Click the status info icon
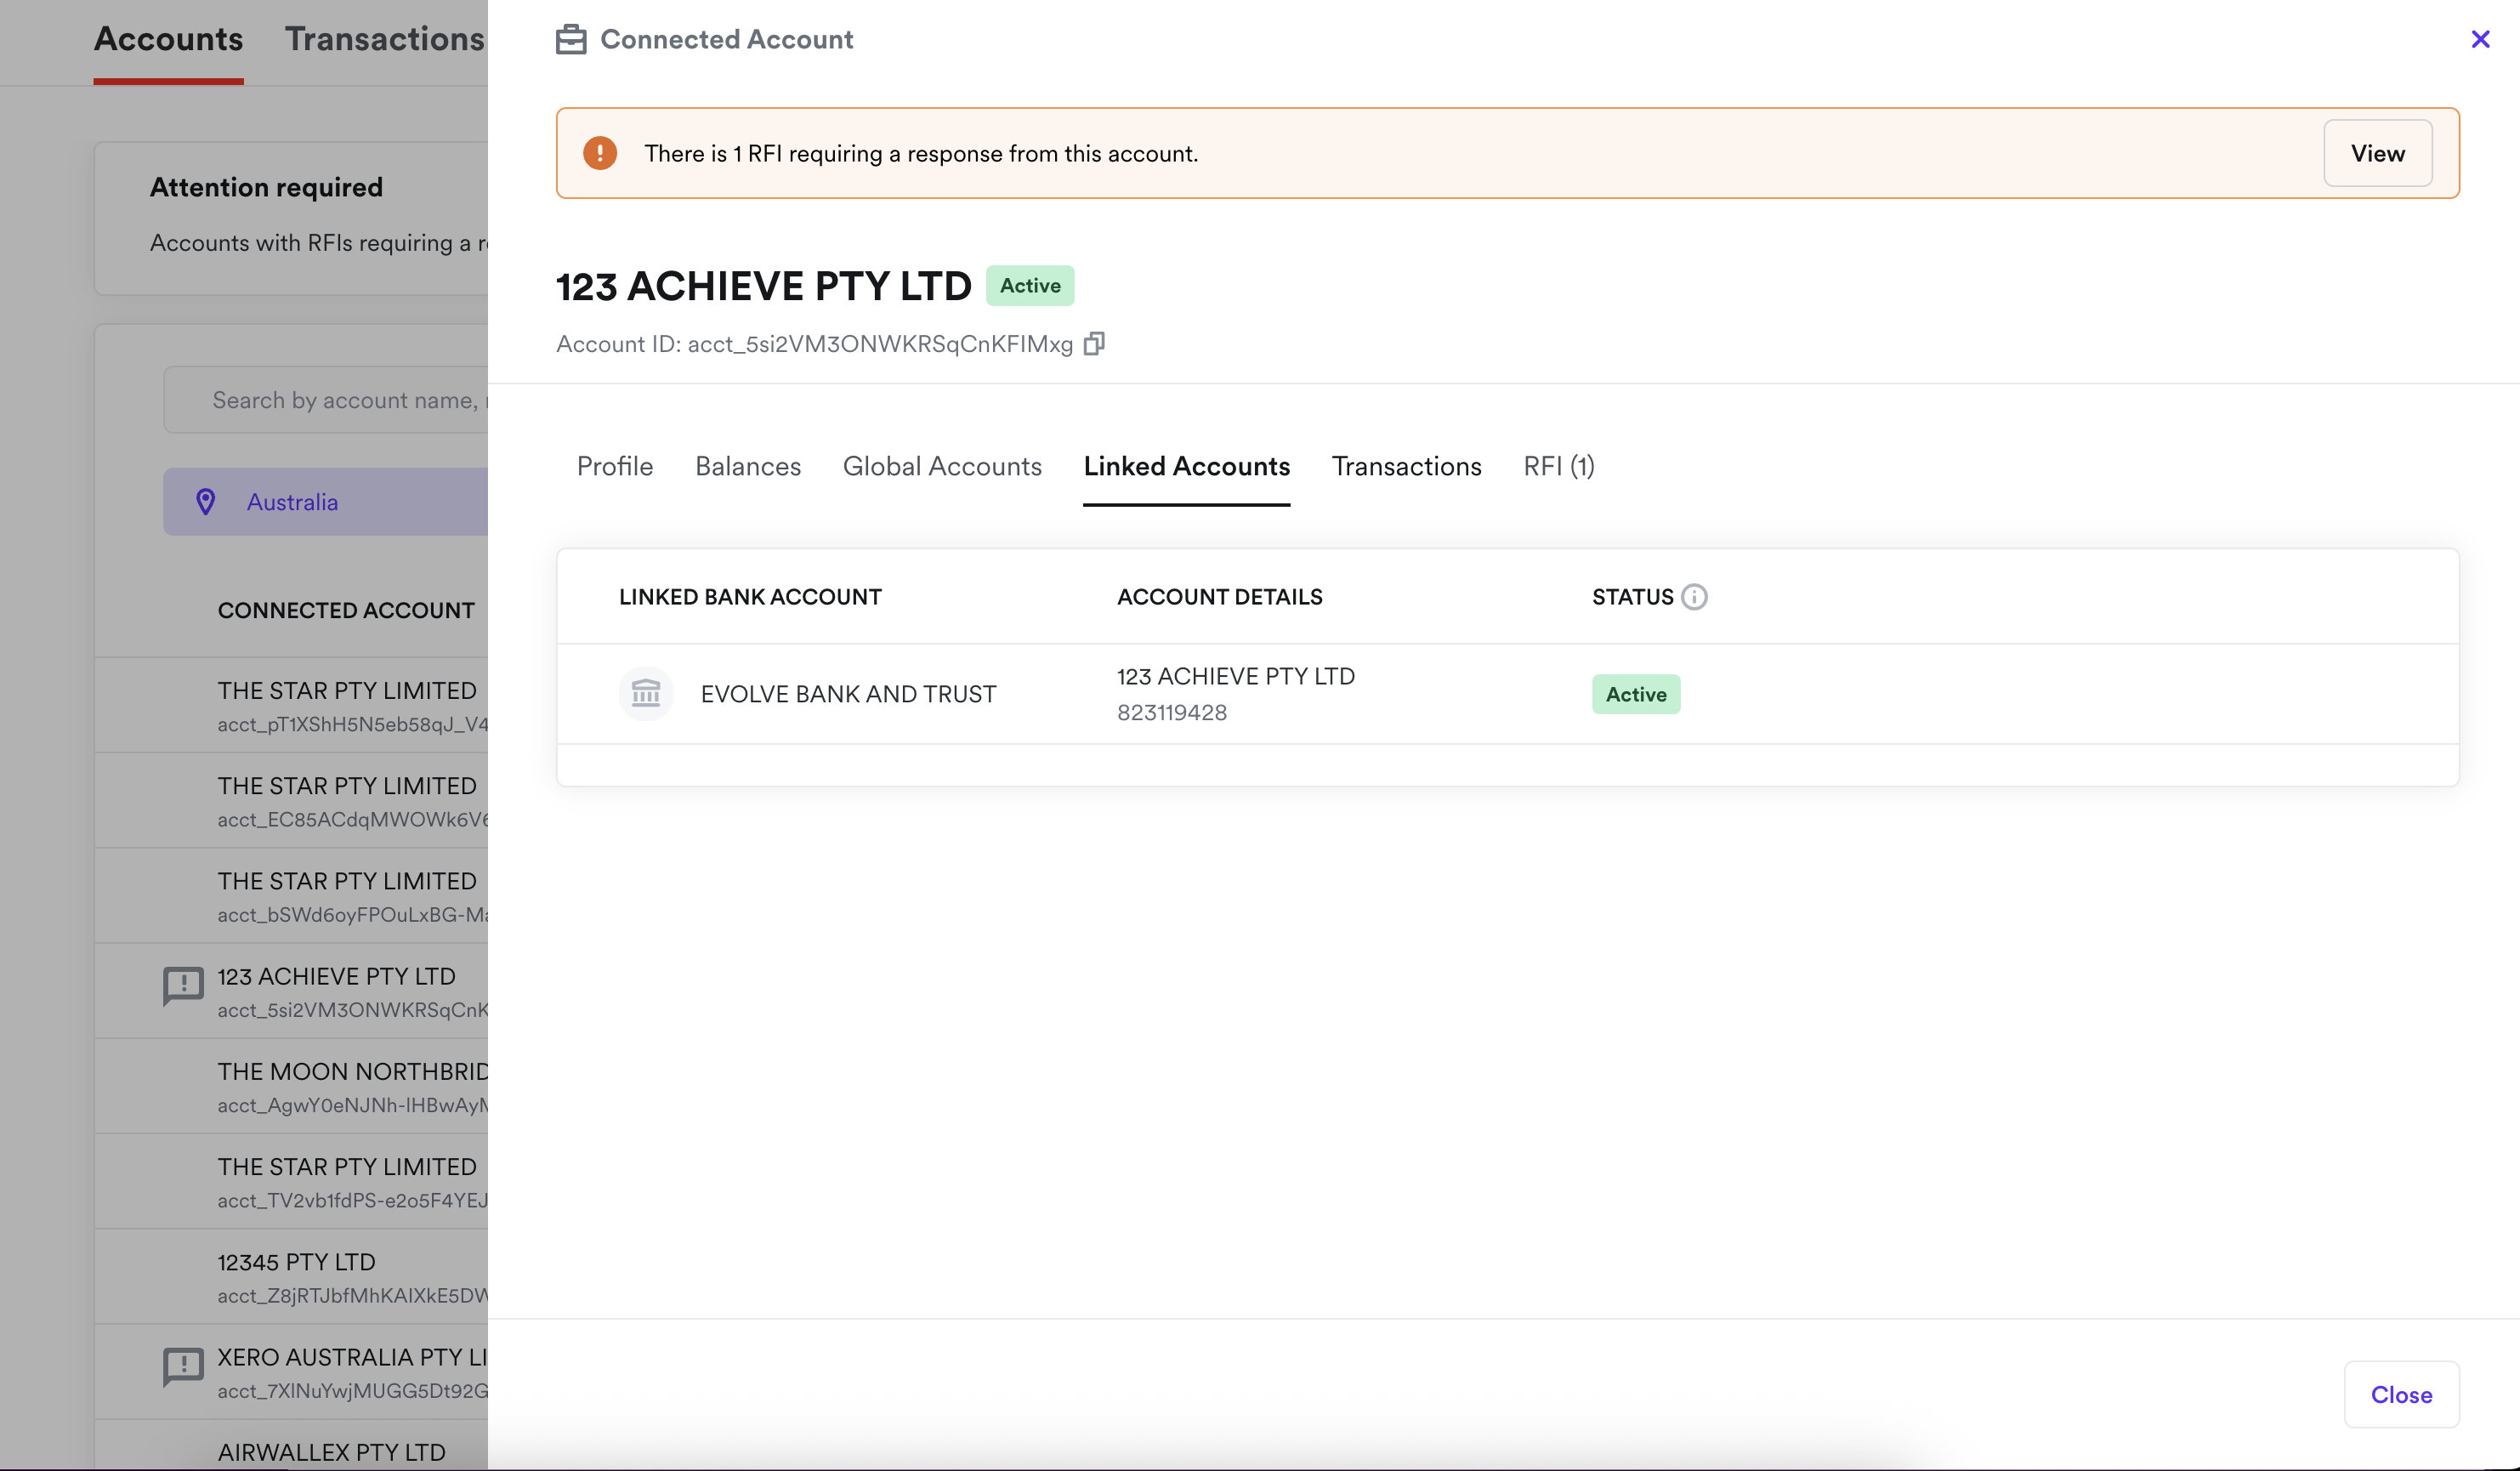This screenshot has width=2520, height=1471. click(x=1694, y=597)
